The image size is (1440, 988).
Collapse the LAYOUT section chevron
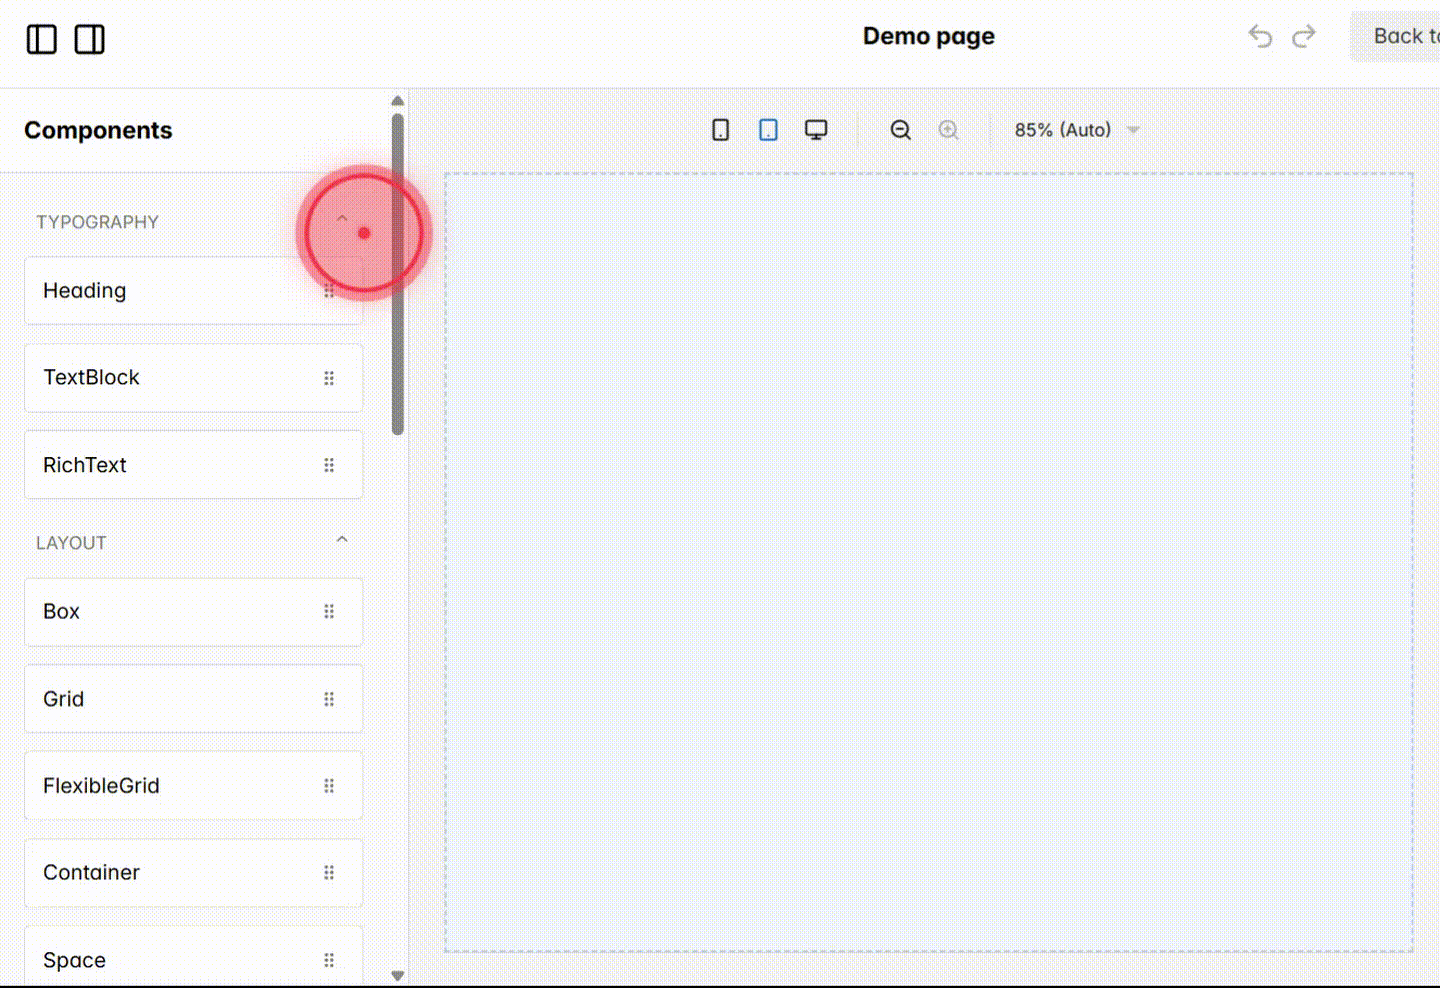click(342, 538)
